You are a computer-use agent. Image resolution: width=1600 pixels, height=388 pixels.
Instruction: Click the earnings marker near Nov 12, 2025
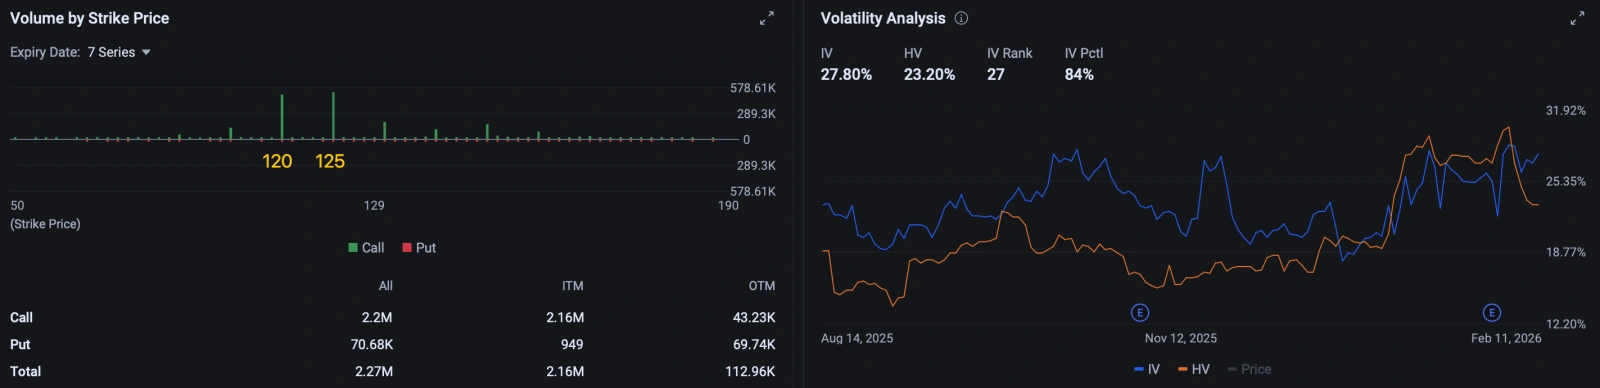(x=1139, y=313)
